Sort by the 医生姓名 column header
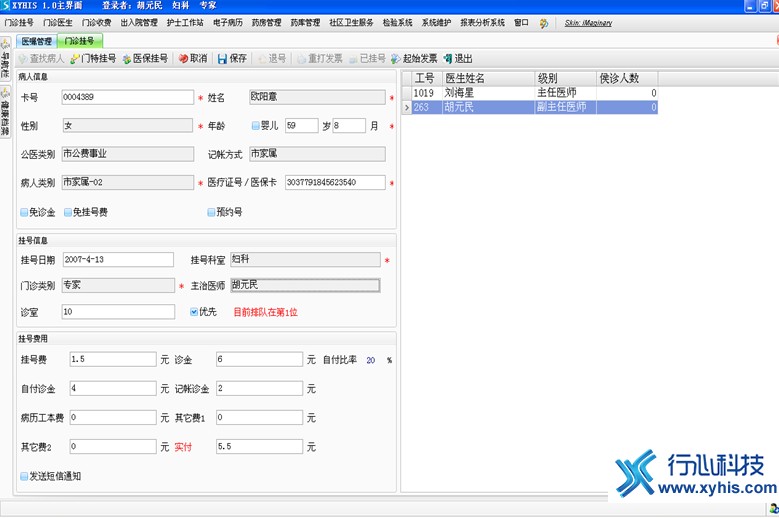 point(489,78)
